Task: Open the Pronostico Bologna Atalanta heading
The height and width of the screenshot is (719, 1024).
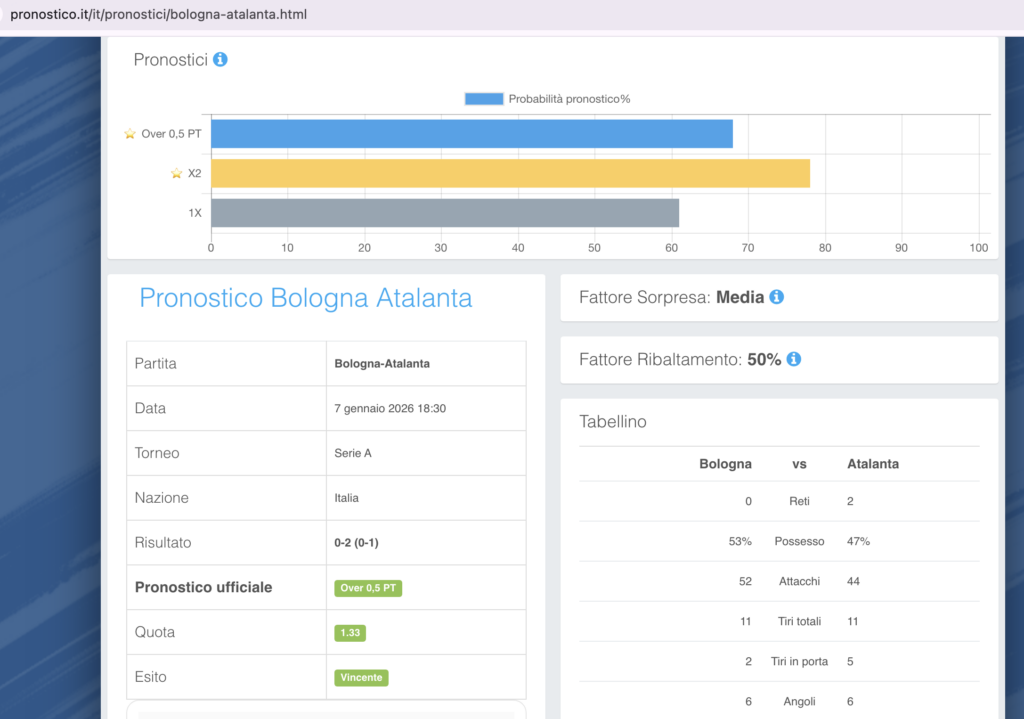Action: coord(306,298)
